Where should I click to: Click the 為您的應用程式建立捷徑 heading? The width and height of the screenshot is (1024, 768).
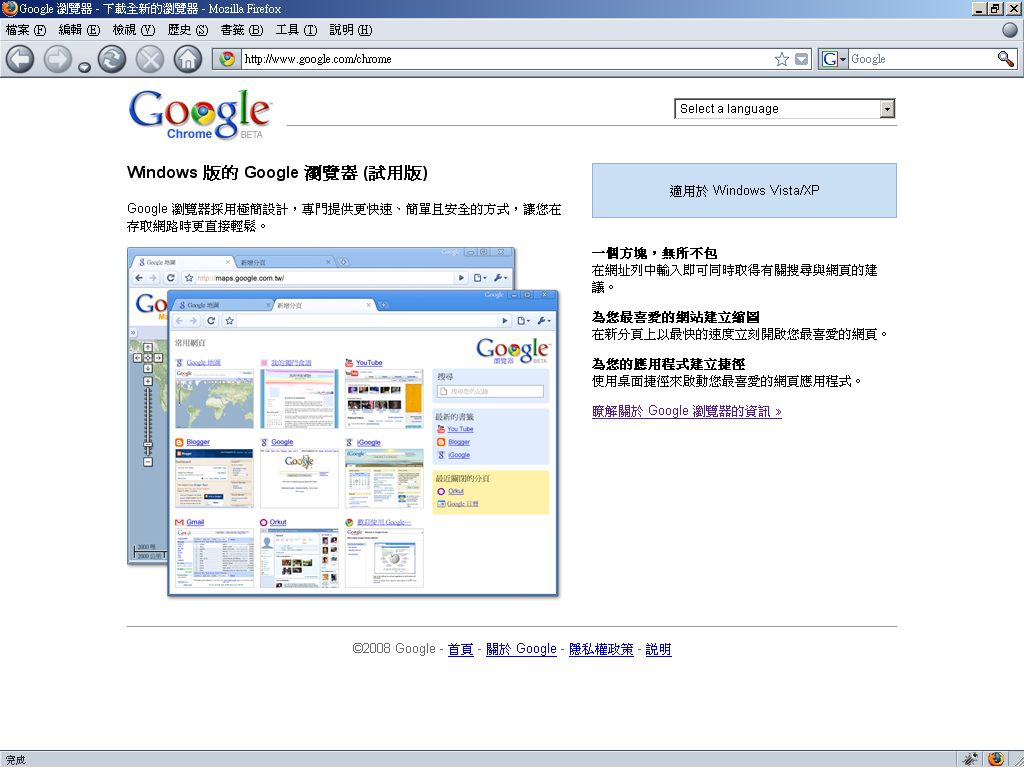click(668, 364)
